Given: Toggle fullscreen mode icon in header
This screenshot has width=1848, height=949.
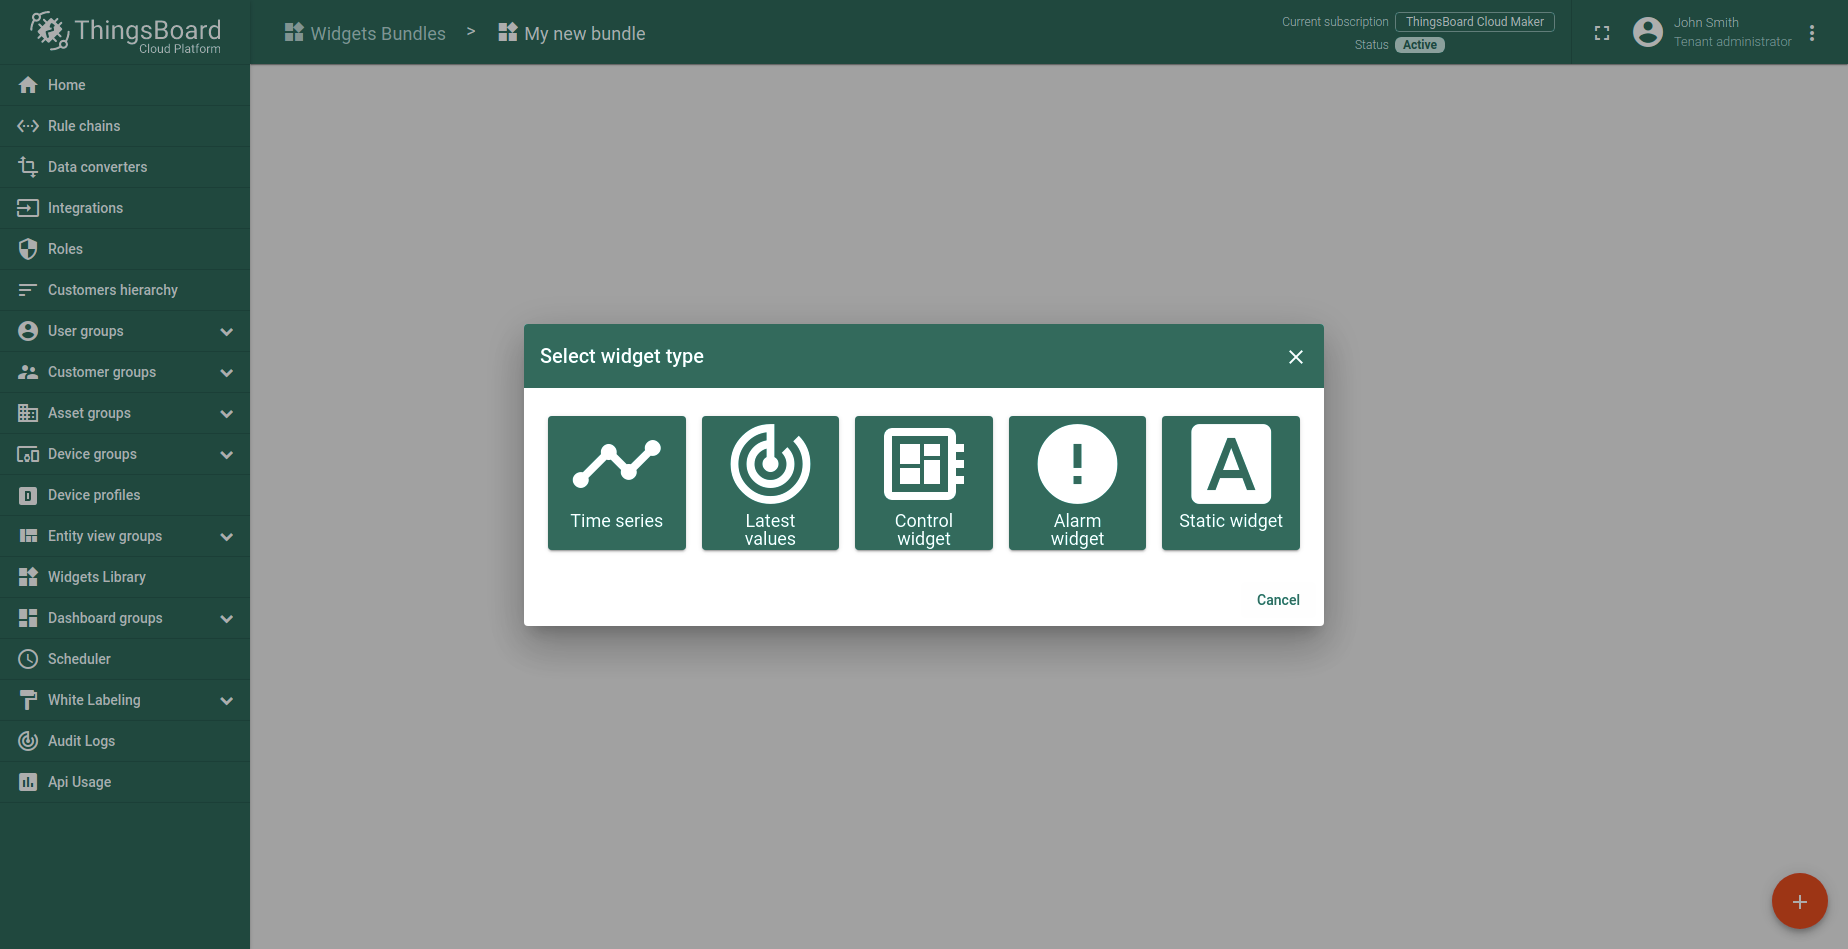Looking at the screenshot, I should pyautogui.click(x=1602, y=33).
